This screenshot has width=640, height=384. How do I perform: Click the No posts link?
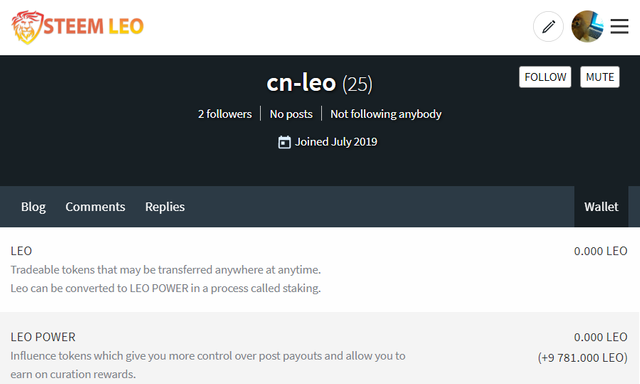point(291,114)
